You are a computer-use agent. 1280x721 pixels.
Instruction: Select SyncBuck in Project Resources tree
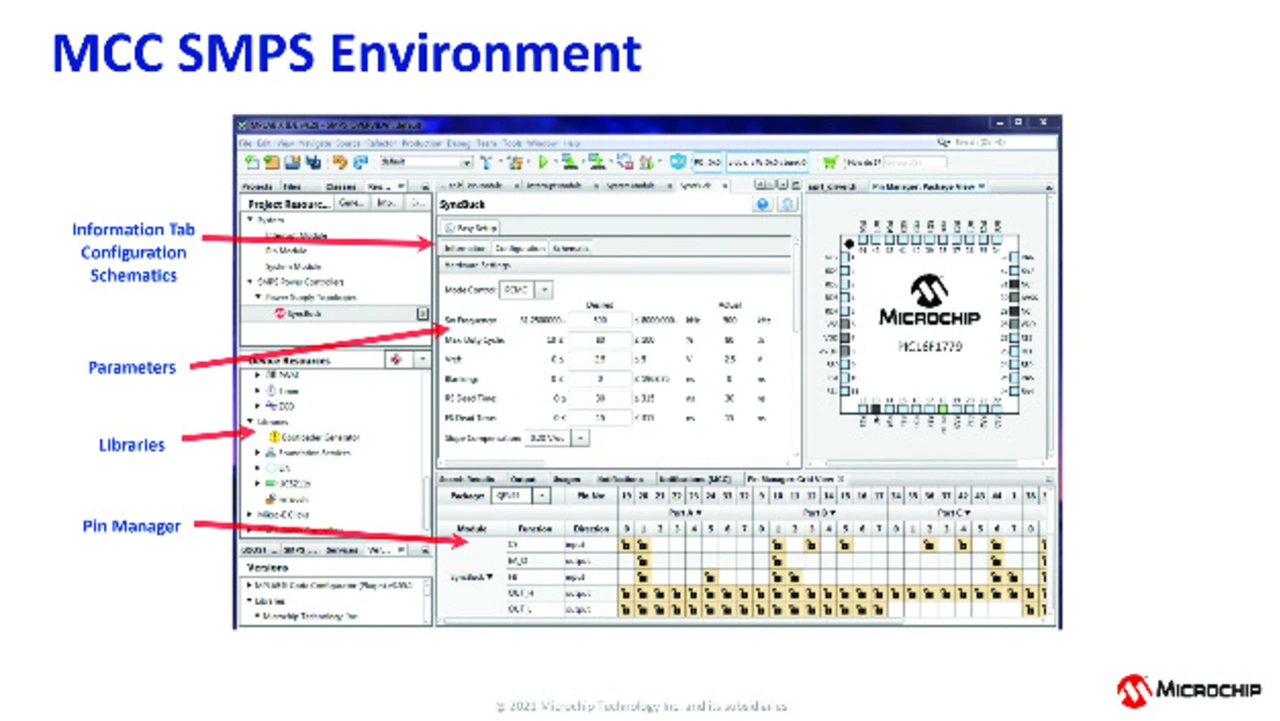303,314
